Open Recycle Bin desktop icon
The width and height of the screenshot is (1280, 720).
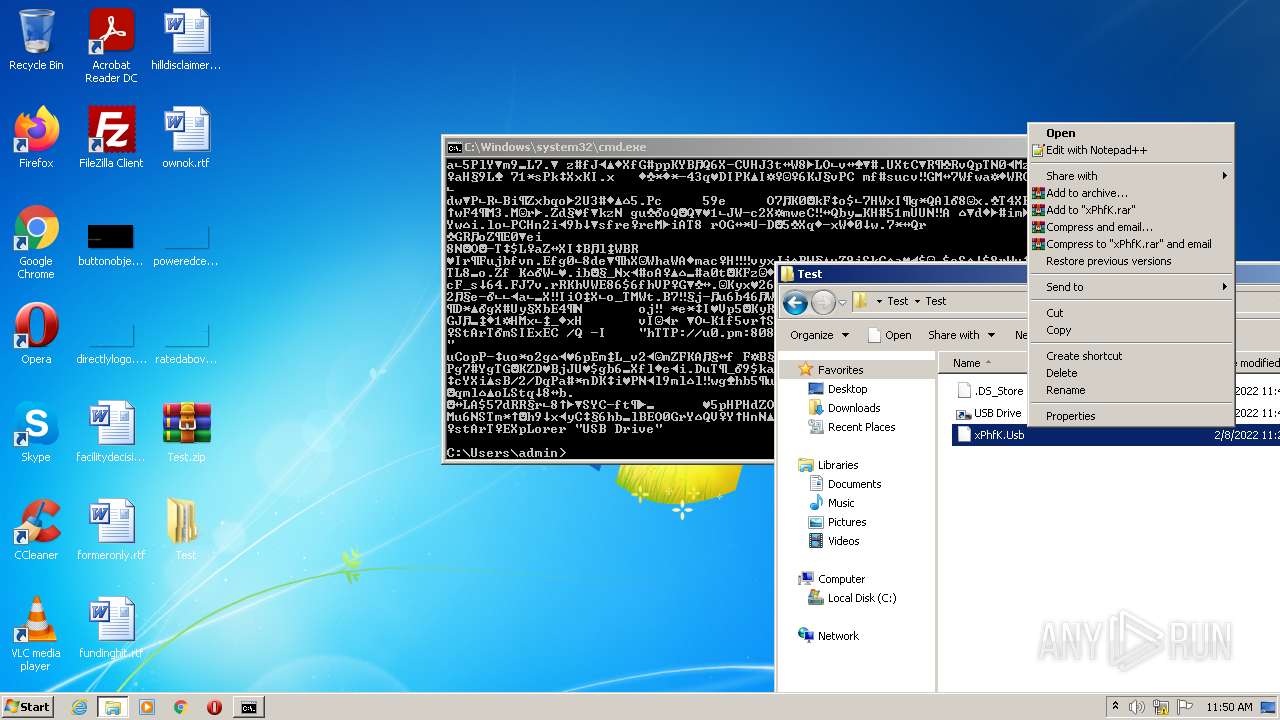pos(36,41)
